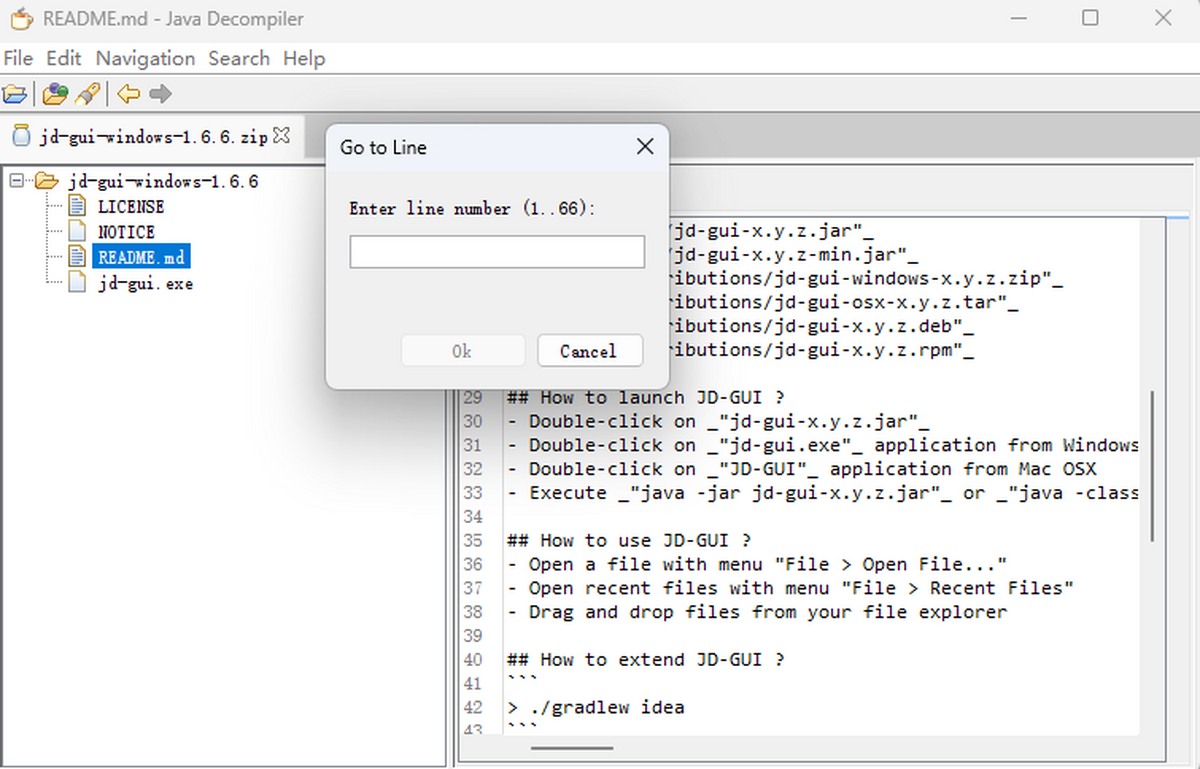Close the Go to Line dialog
The image size is (1200, 769).
tap(645, 146)
